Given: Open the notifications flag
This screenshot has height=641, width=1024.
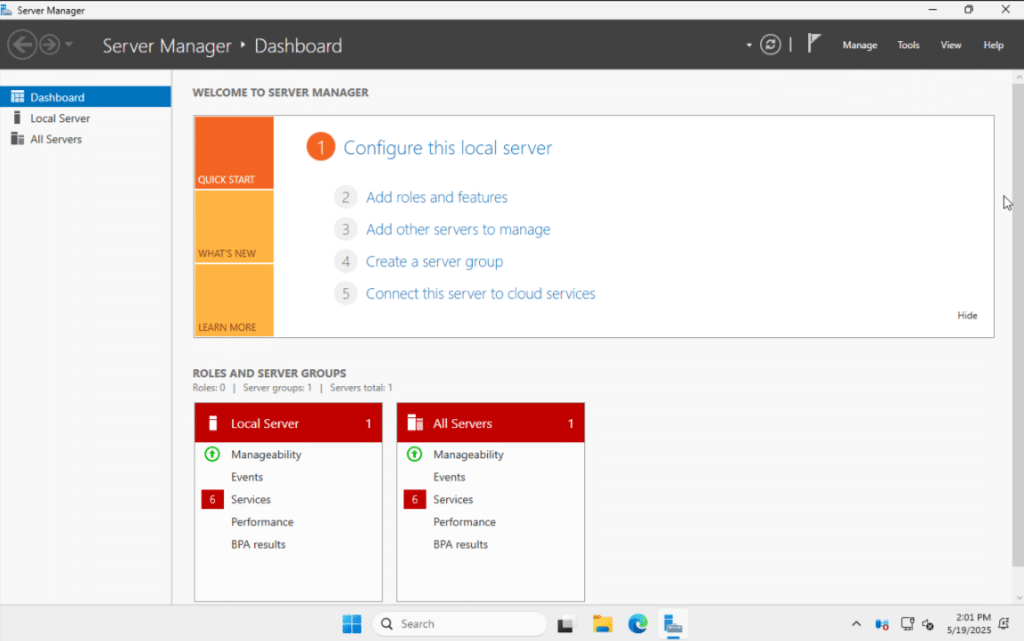Looking at the screenshot, I should coord(813,44).
